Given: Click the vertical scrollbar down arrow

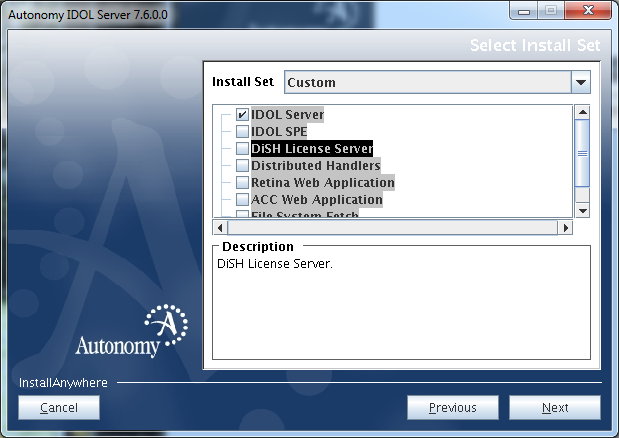Looking at the screenshot, I should click(x=582, y=210).
